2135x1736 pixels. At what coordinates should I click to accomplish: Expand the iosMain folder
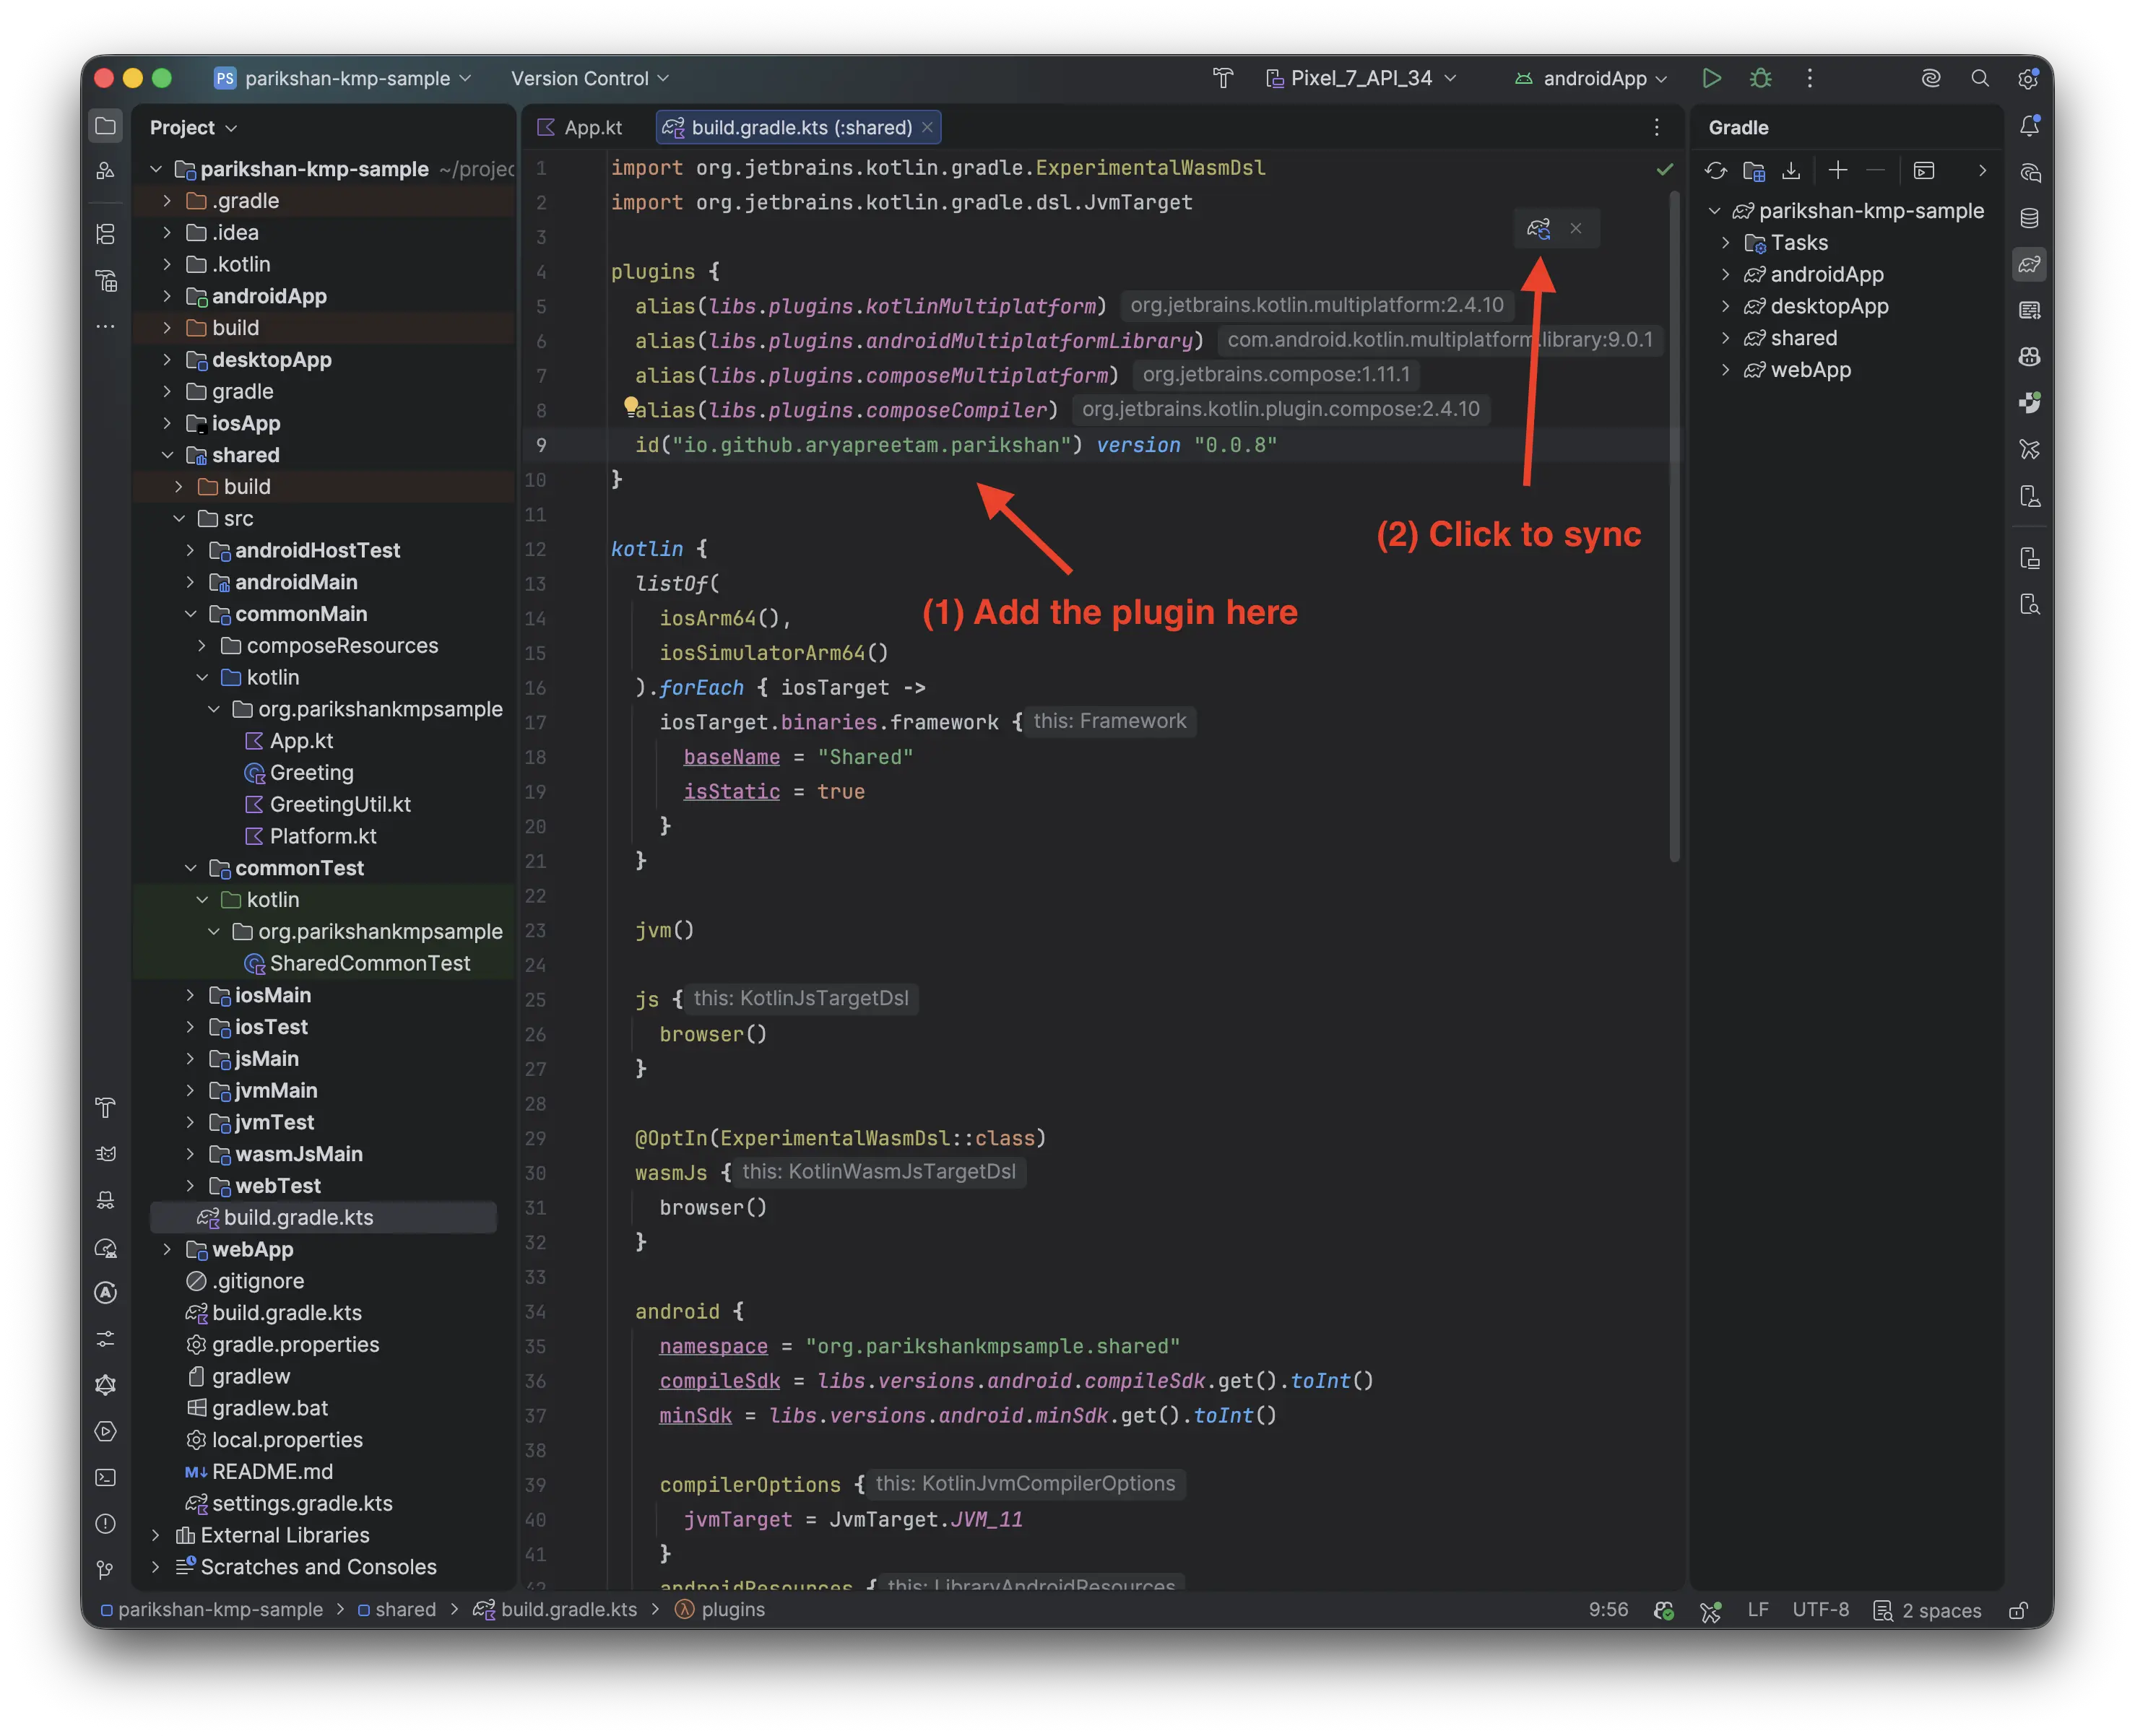pos(190,995)
